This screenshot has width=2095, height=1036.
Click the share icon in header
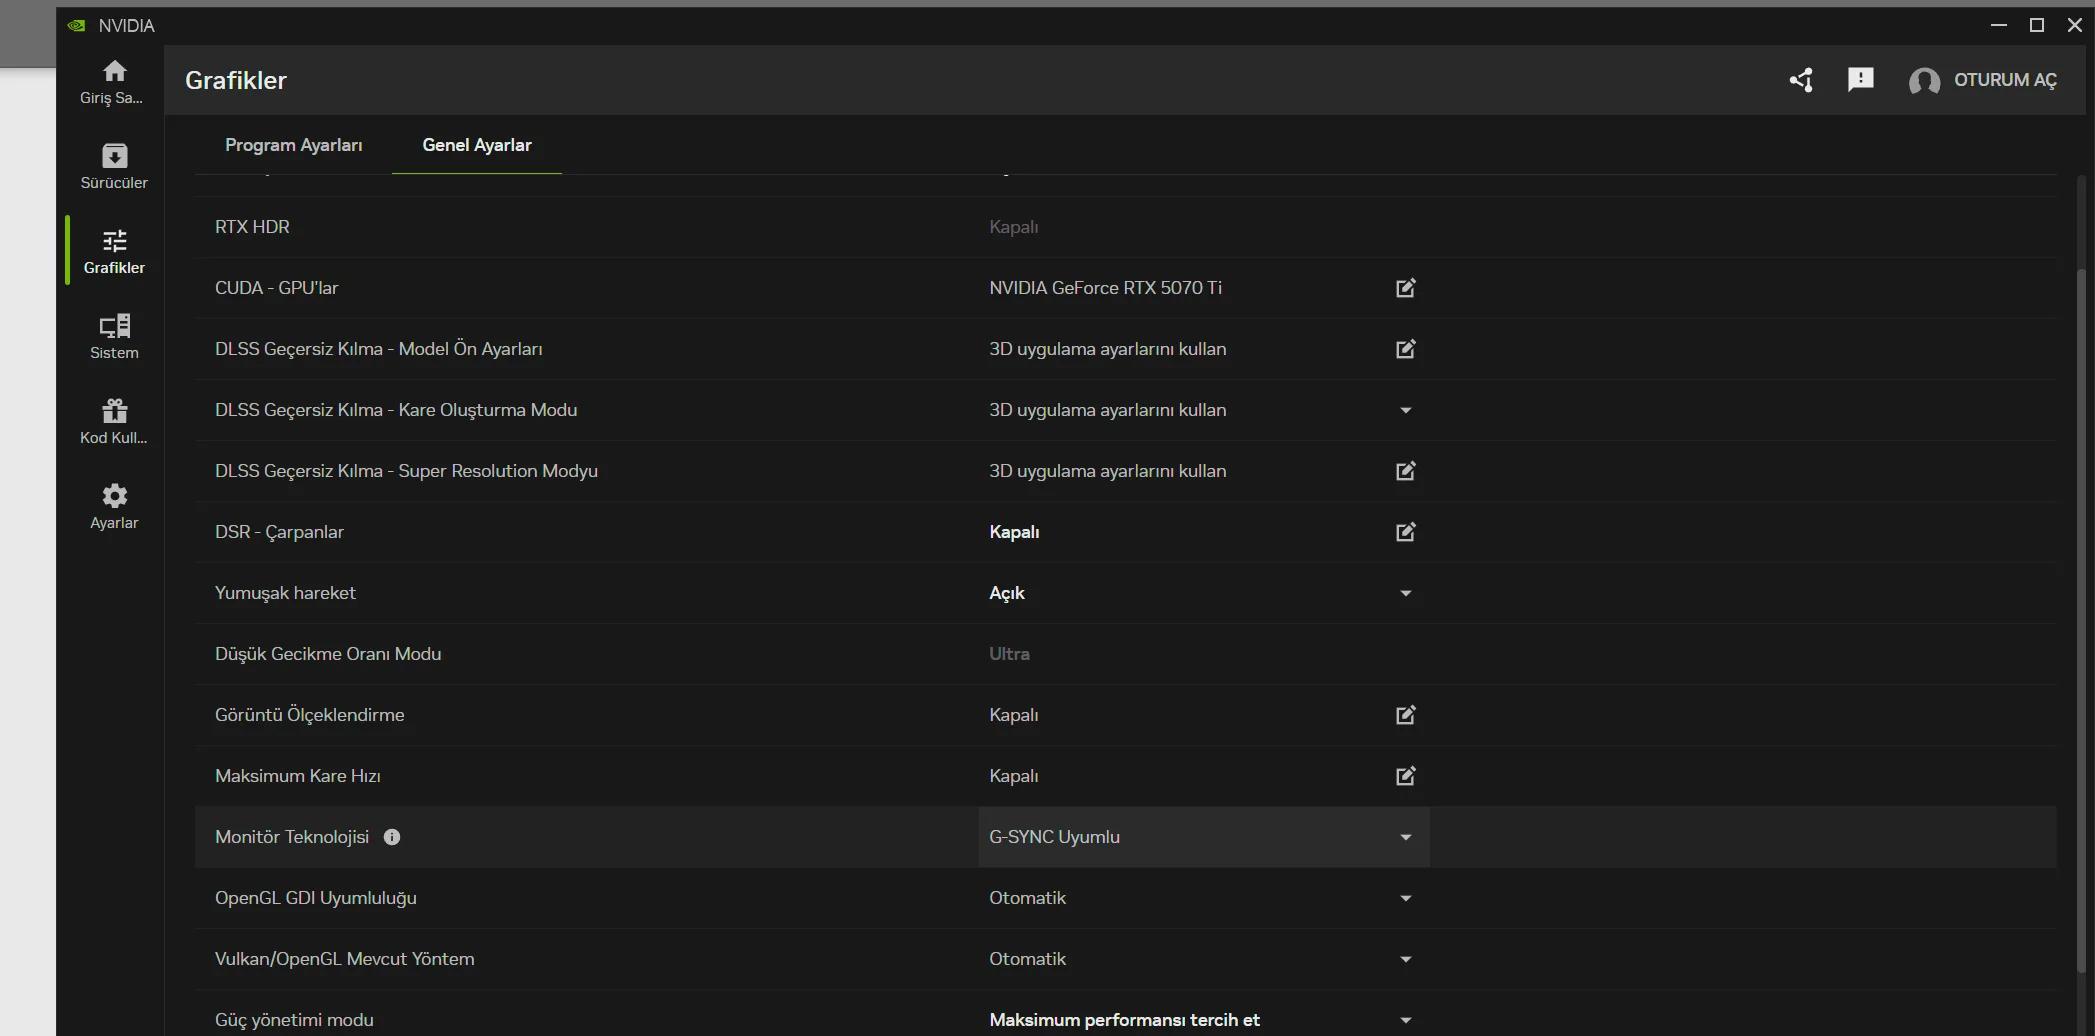point(1801,80)
